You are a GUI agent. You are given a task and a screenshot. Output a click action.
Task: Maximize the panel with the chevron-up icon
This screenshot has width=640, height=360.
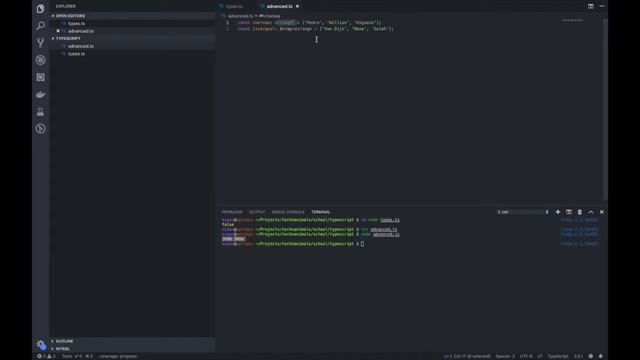(591, 212)
